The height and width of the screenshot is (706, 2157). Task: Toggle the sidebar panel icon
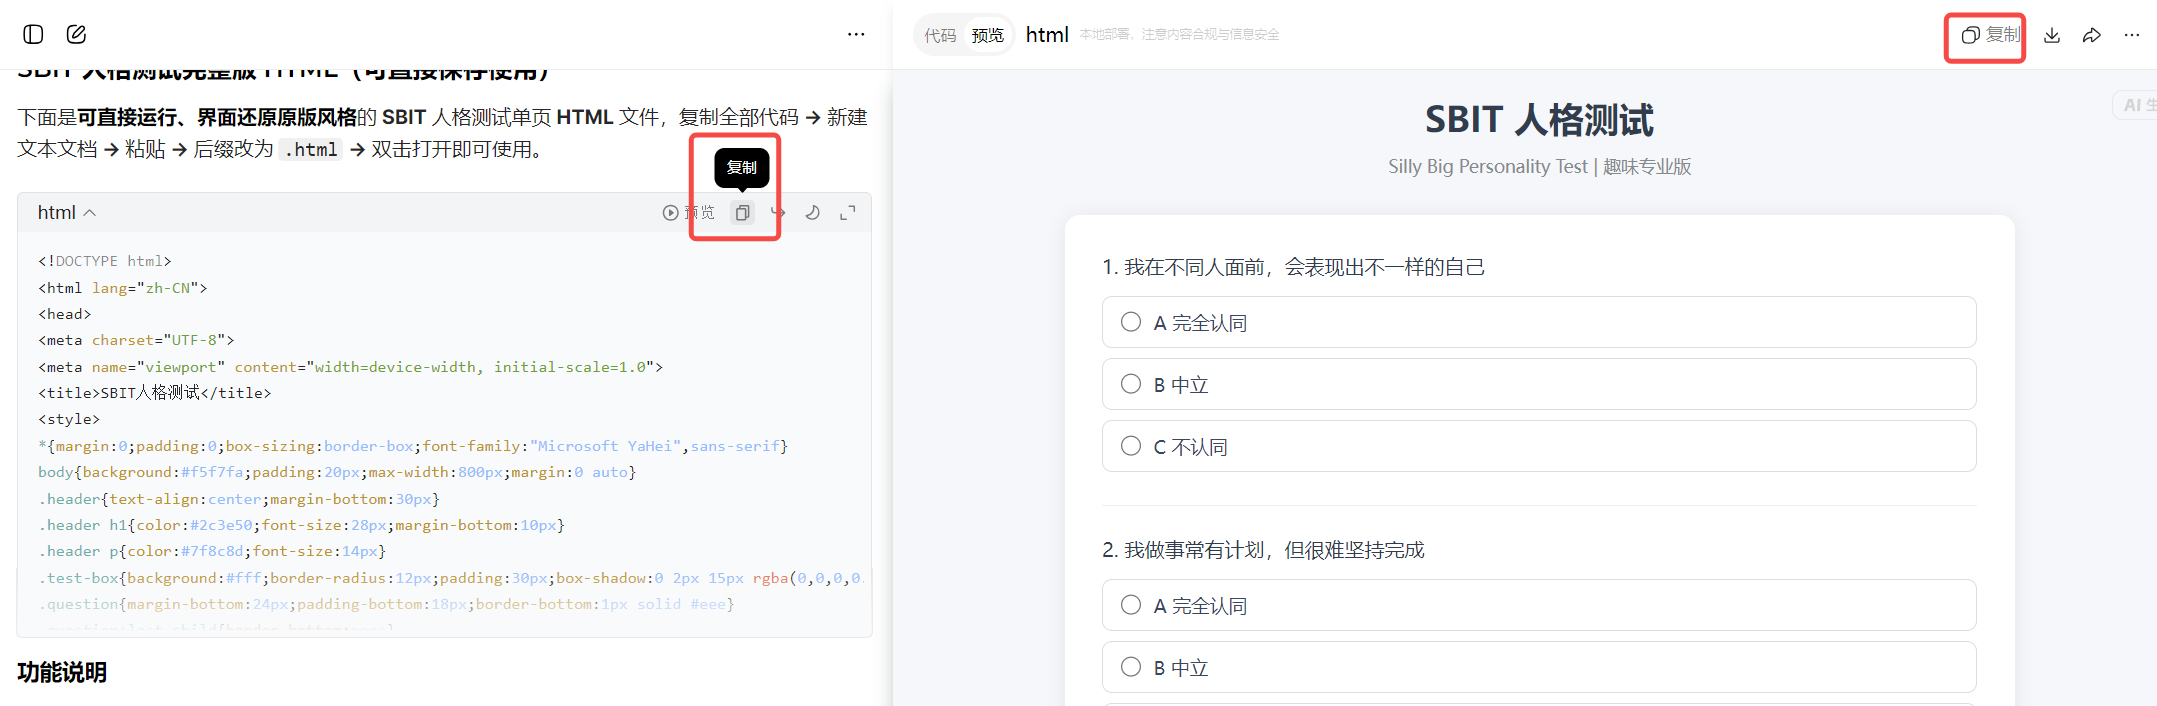(33, 34)
